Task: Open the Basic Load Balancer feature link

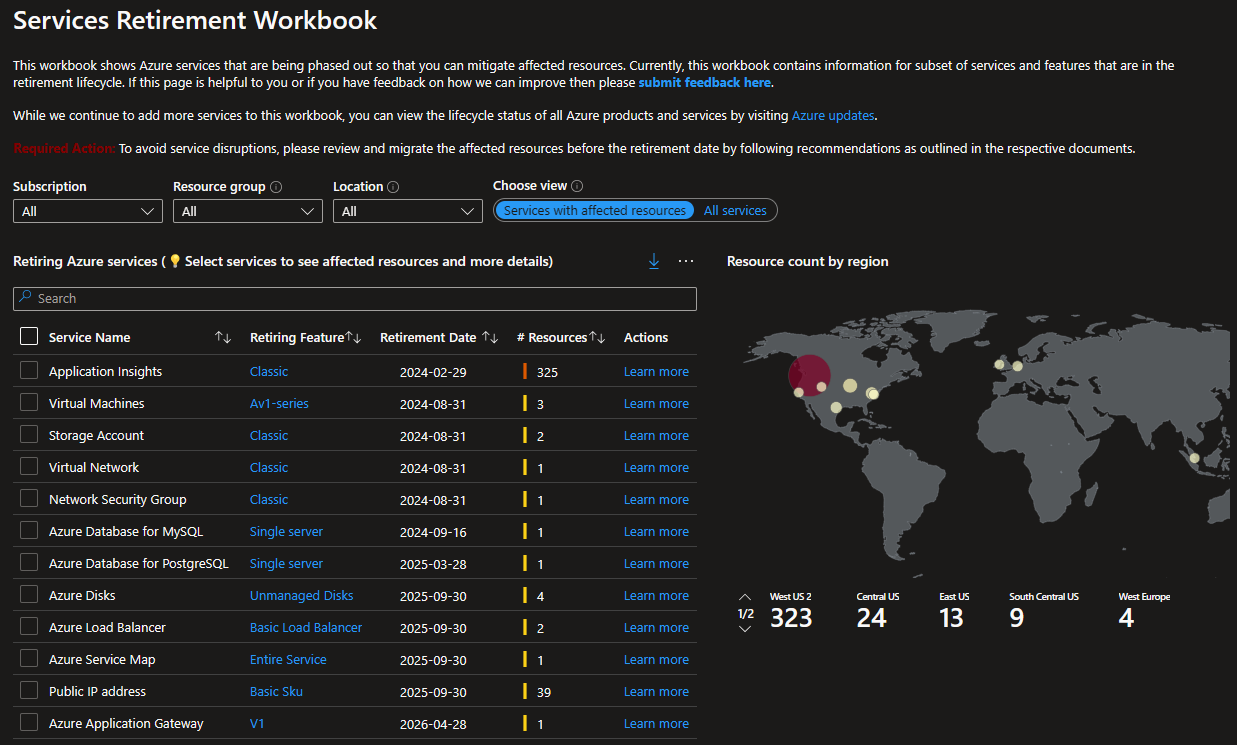Action: click(x=306, y=628)
